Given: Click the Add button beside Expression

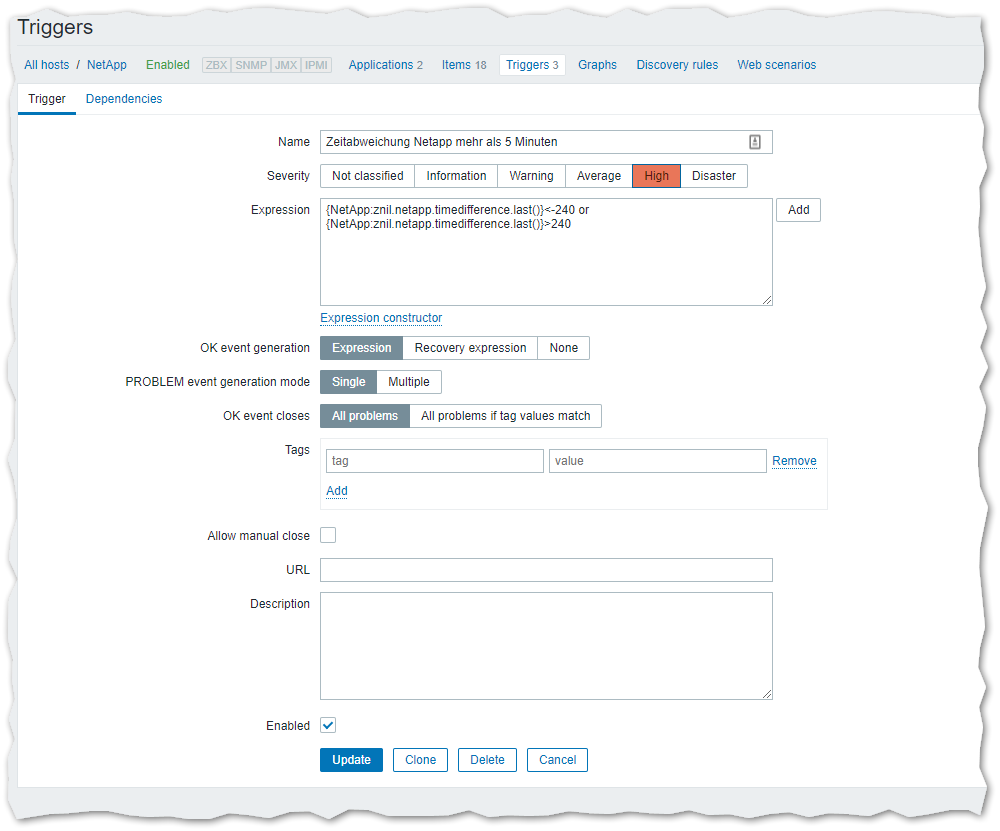Looking at the screenshot, I should point(798,210).
